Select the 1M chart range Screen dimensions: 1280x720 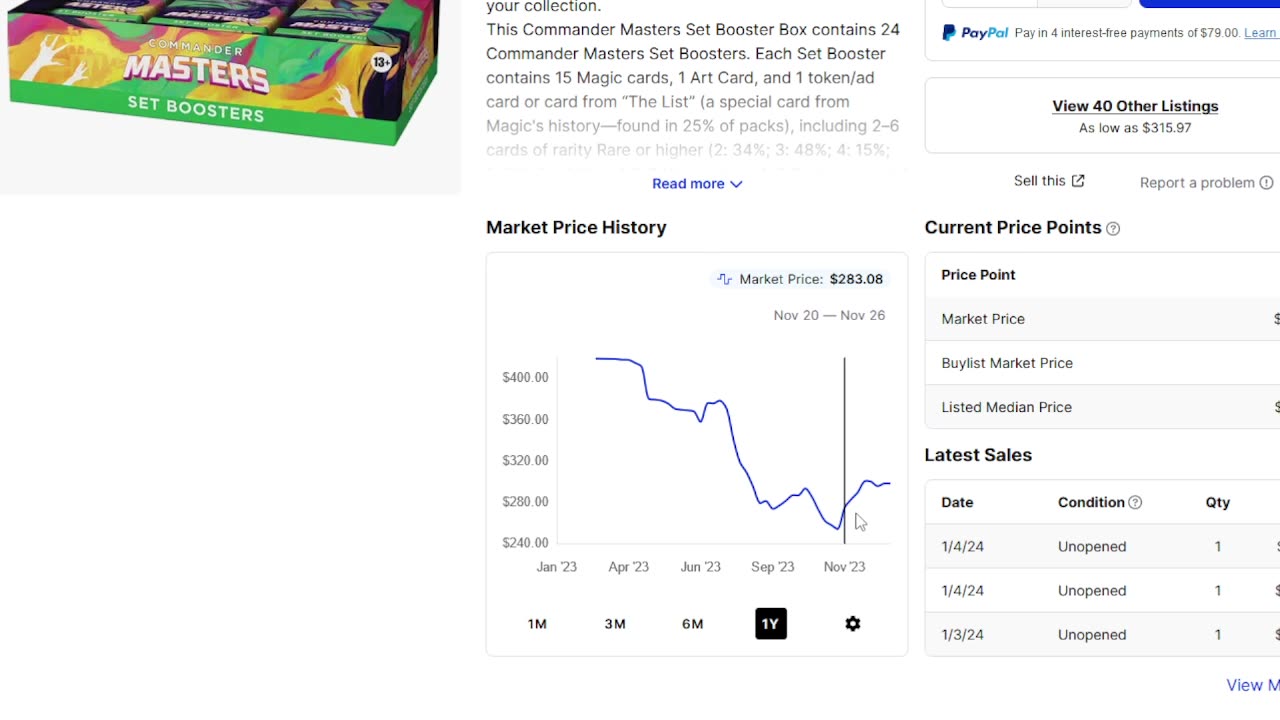(537, 624)
